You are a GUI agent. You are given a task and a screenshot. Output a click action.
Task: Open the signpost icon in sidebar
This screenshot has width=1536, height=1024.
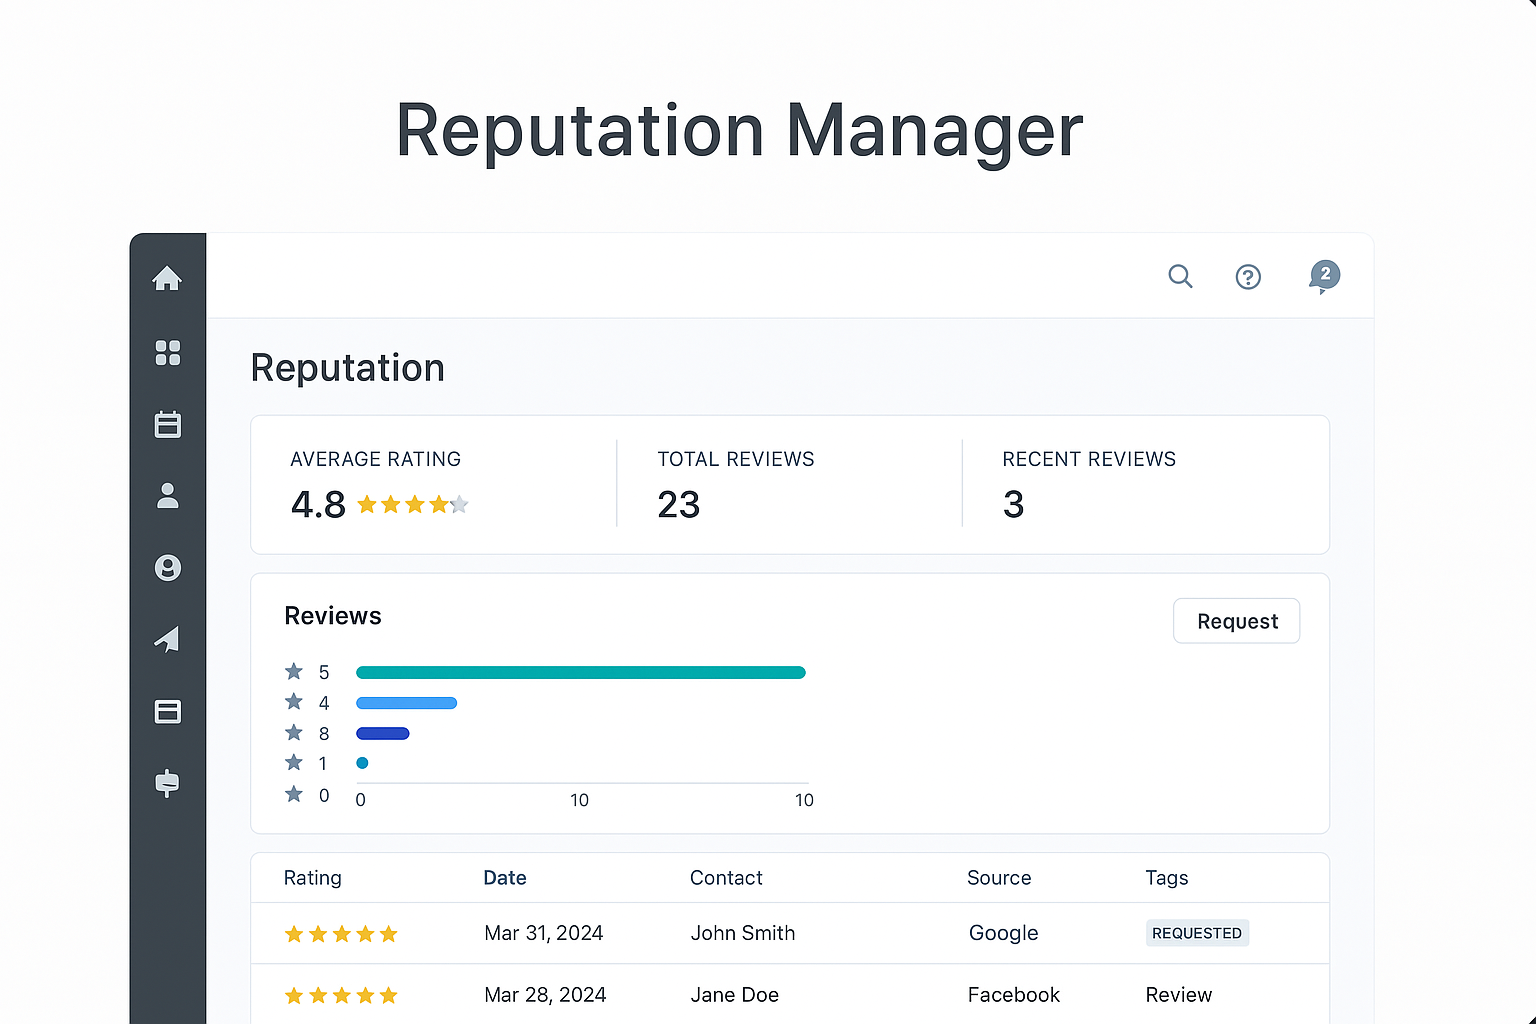click(x=168, y=783)
